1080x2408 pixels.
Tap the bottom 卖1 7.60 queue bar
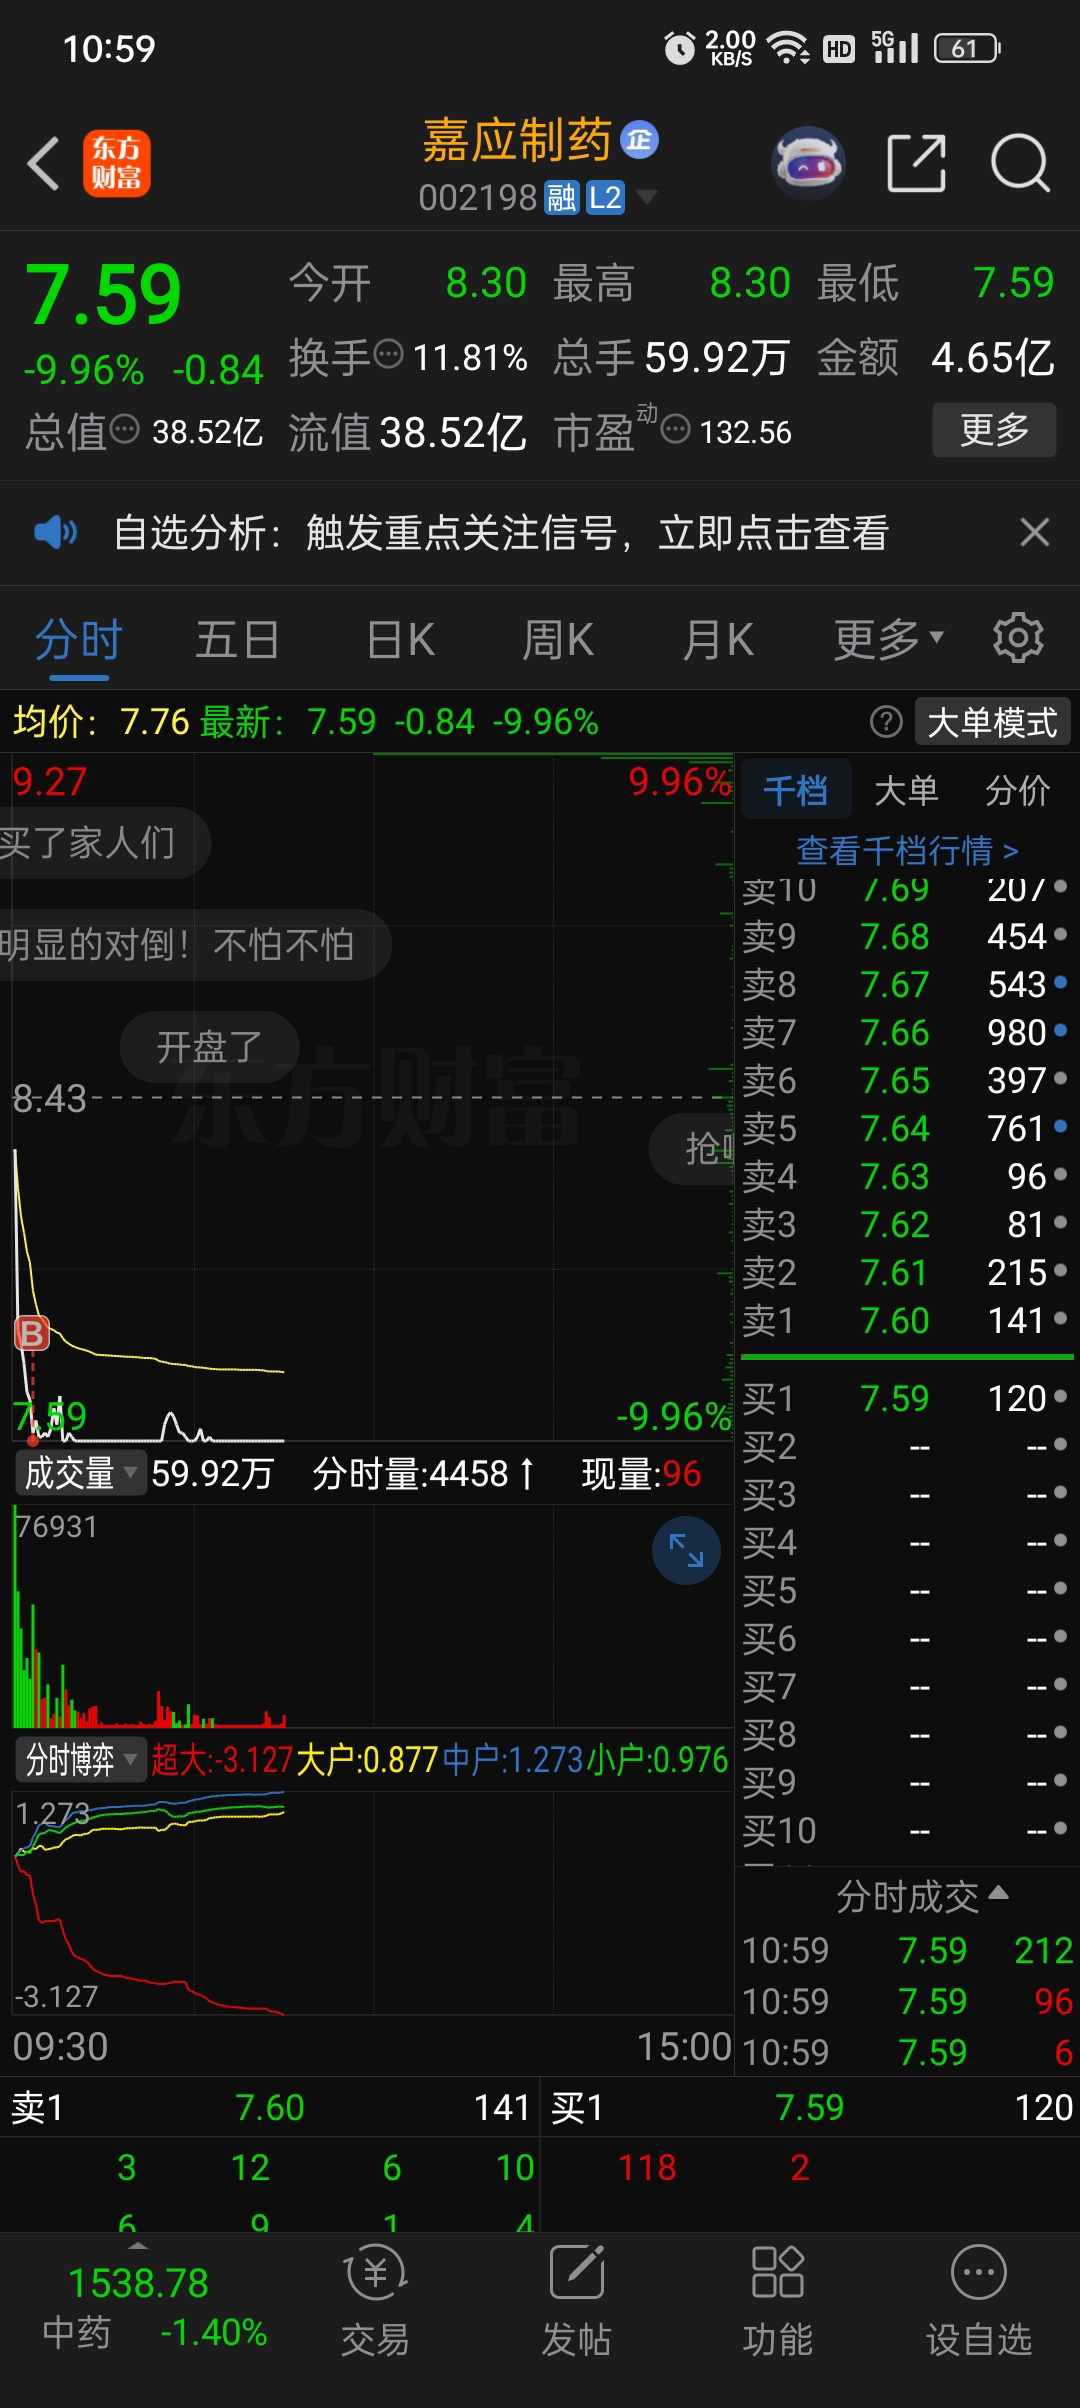pyautogui.click(x=269, y=2107)
